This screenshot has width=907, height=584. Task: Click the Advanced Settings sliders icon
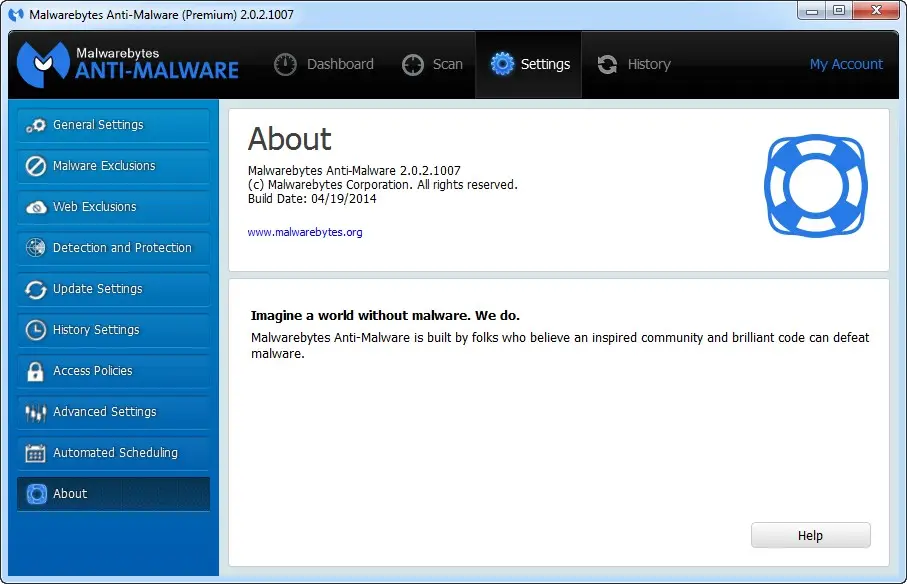35,412
